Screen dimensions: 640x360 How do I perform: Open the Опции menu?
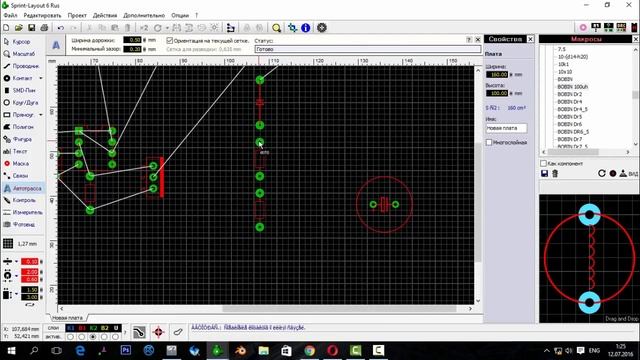[x=180, y=15]
